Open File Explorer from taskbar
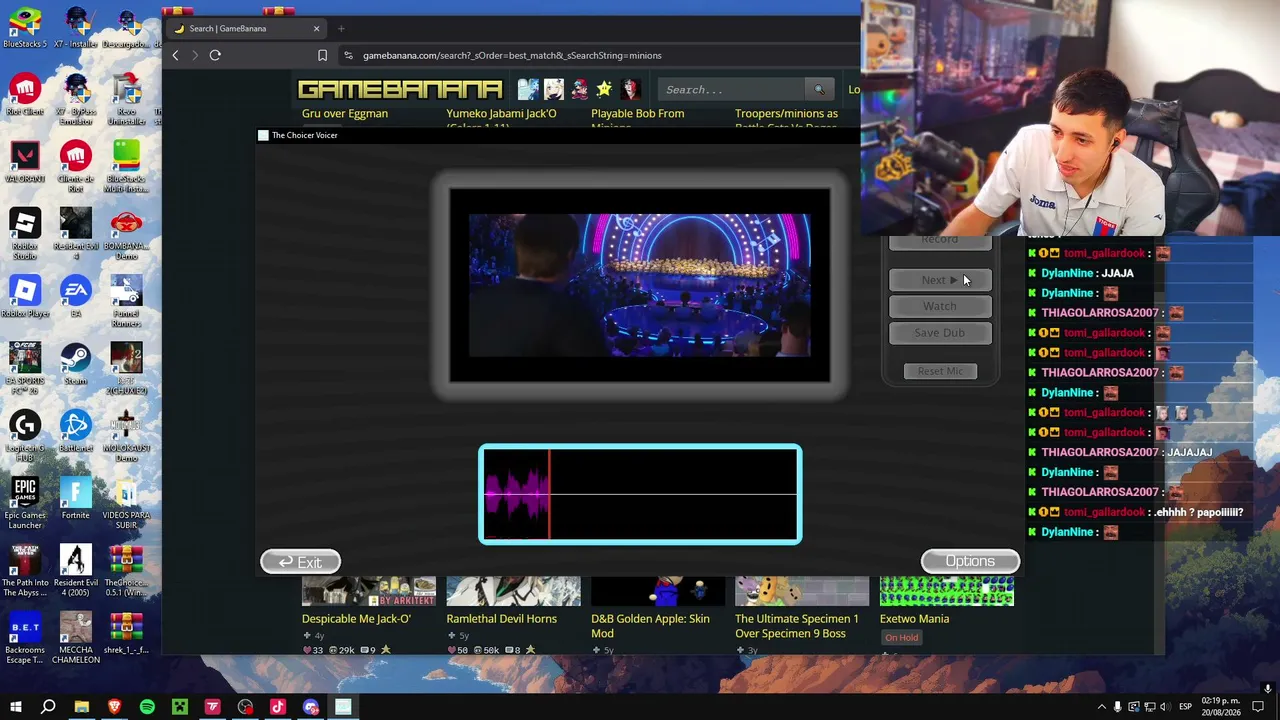The image size is (1280, 720). tap(81, 707)
